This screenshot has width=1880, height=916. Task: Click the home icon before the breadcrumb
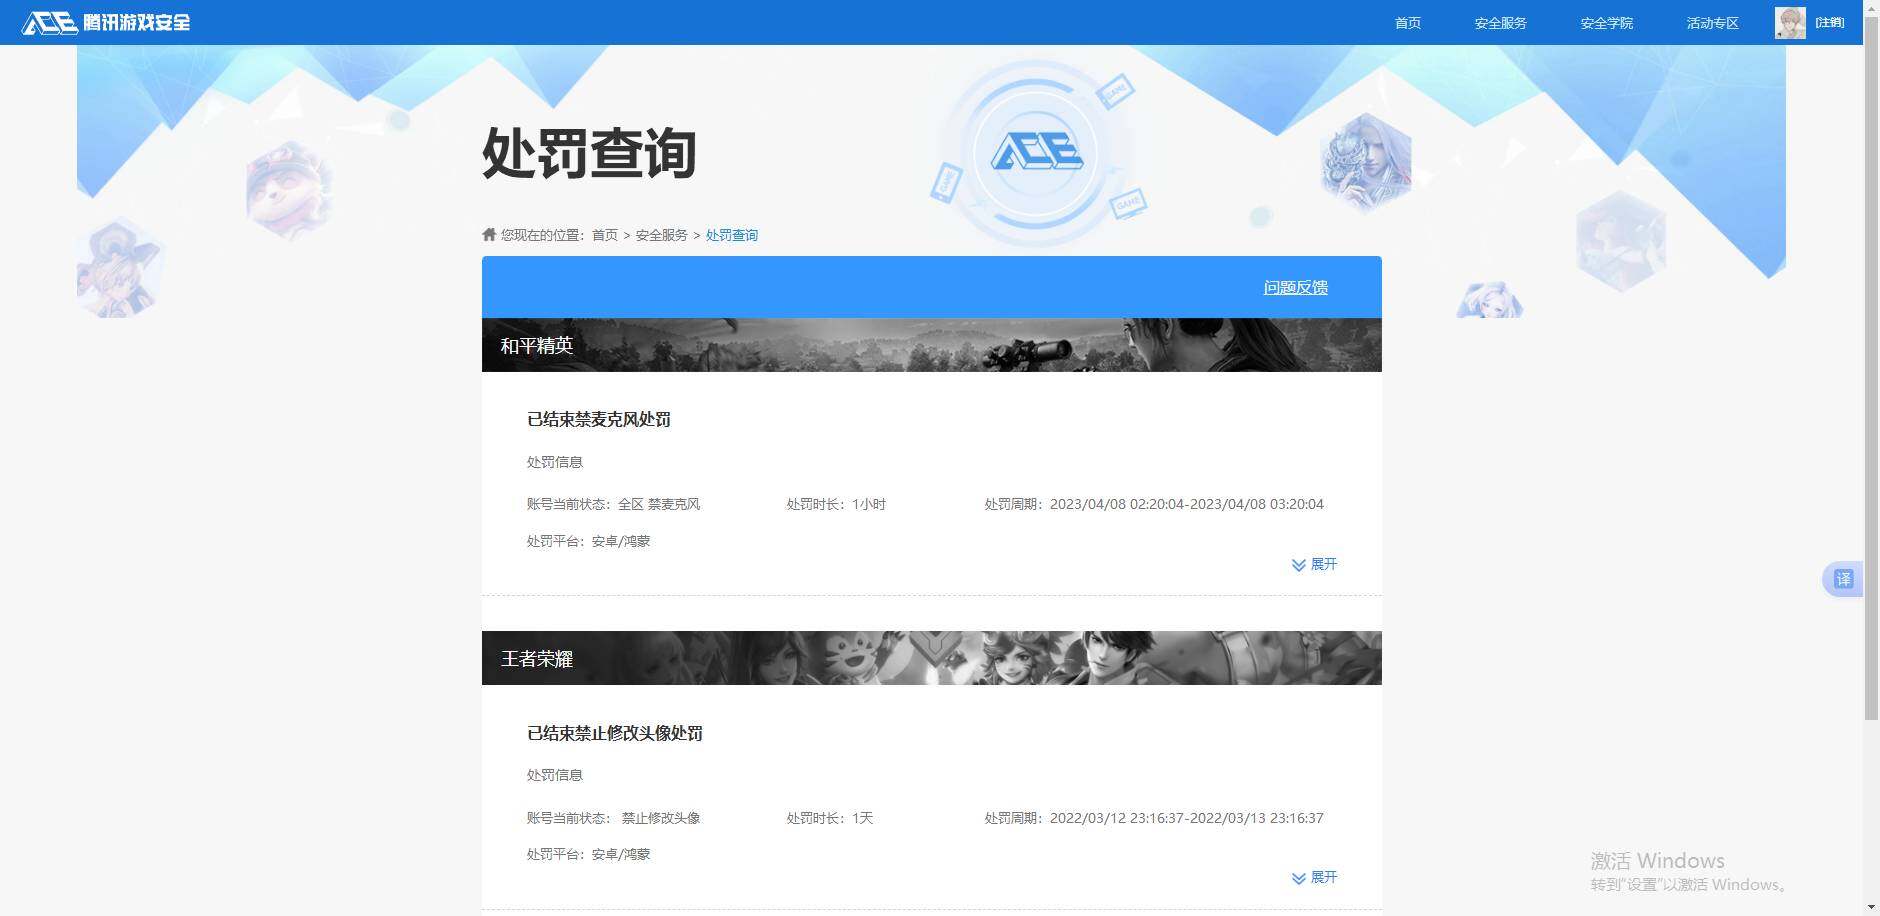[487, 234]
